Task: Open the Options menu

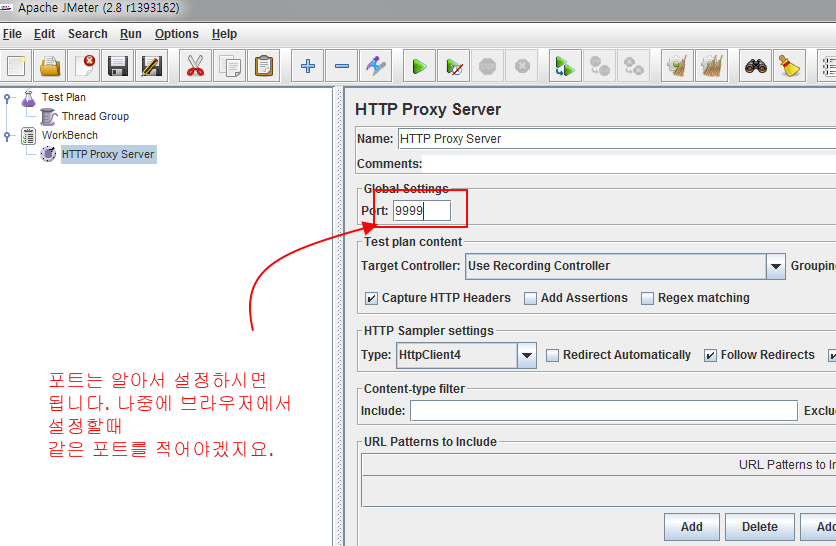Action: click(x=176, y=34)
